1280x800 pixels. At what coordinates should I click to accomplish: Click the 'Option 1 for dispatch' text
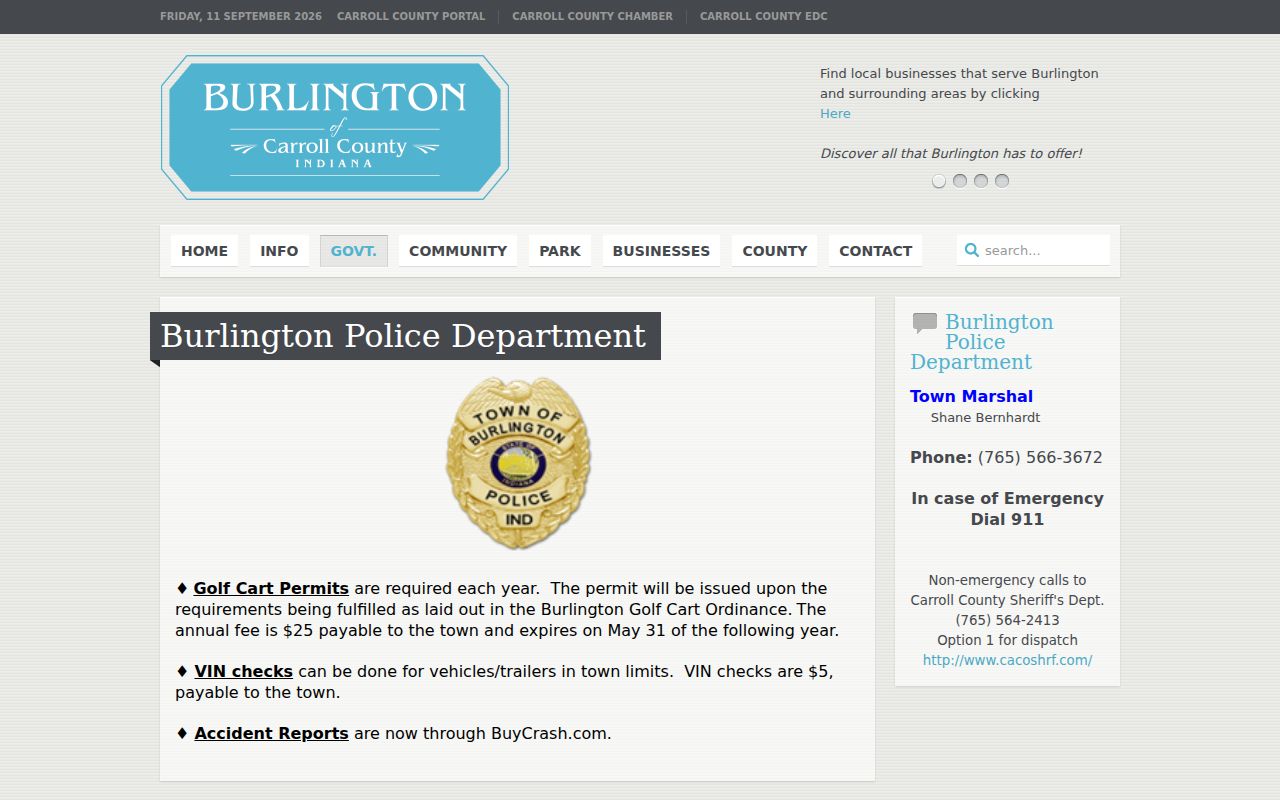point(1007,640)
